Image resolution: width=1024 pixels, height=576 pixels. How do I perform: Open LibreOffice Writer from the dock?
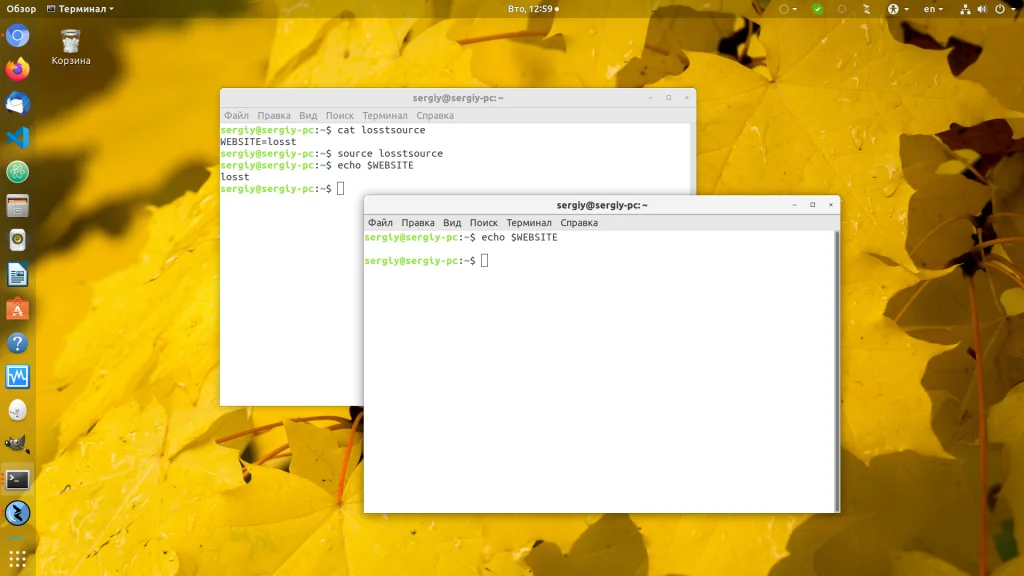18,274
